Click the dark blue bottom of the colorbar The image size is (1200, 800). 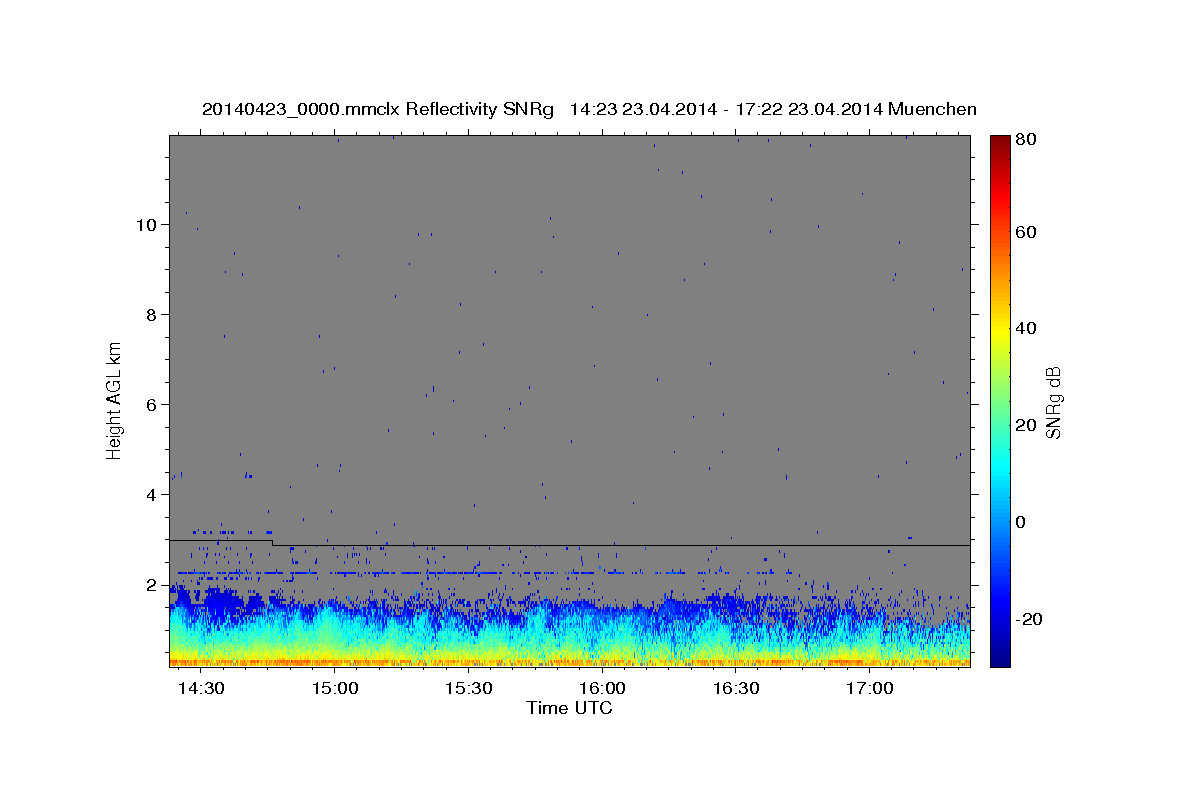[x=1000, y=655]
